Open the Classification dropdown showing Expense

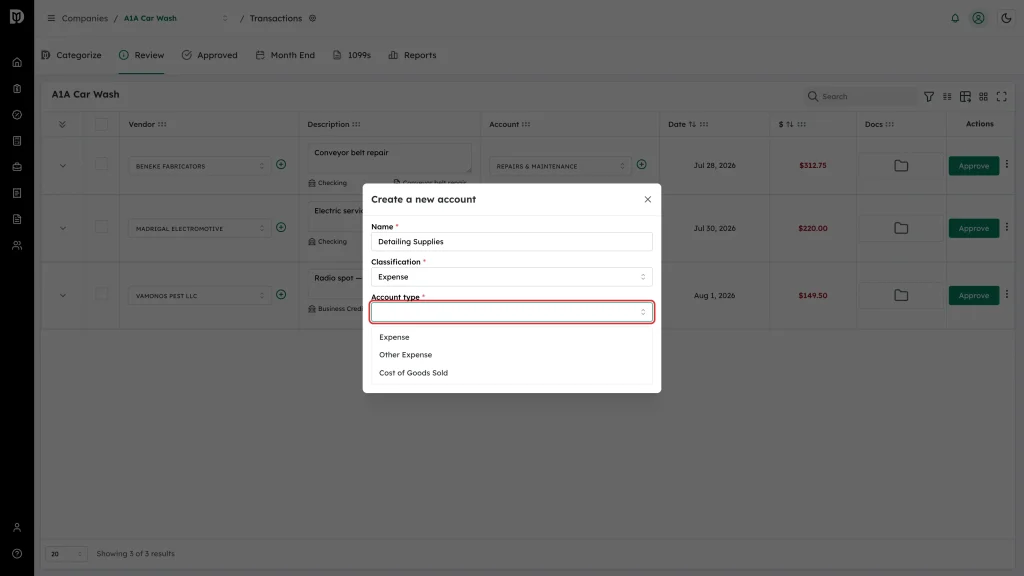tap(511, 277)
